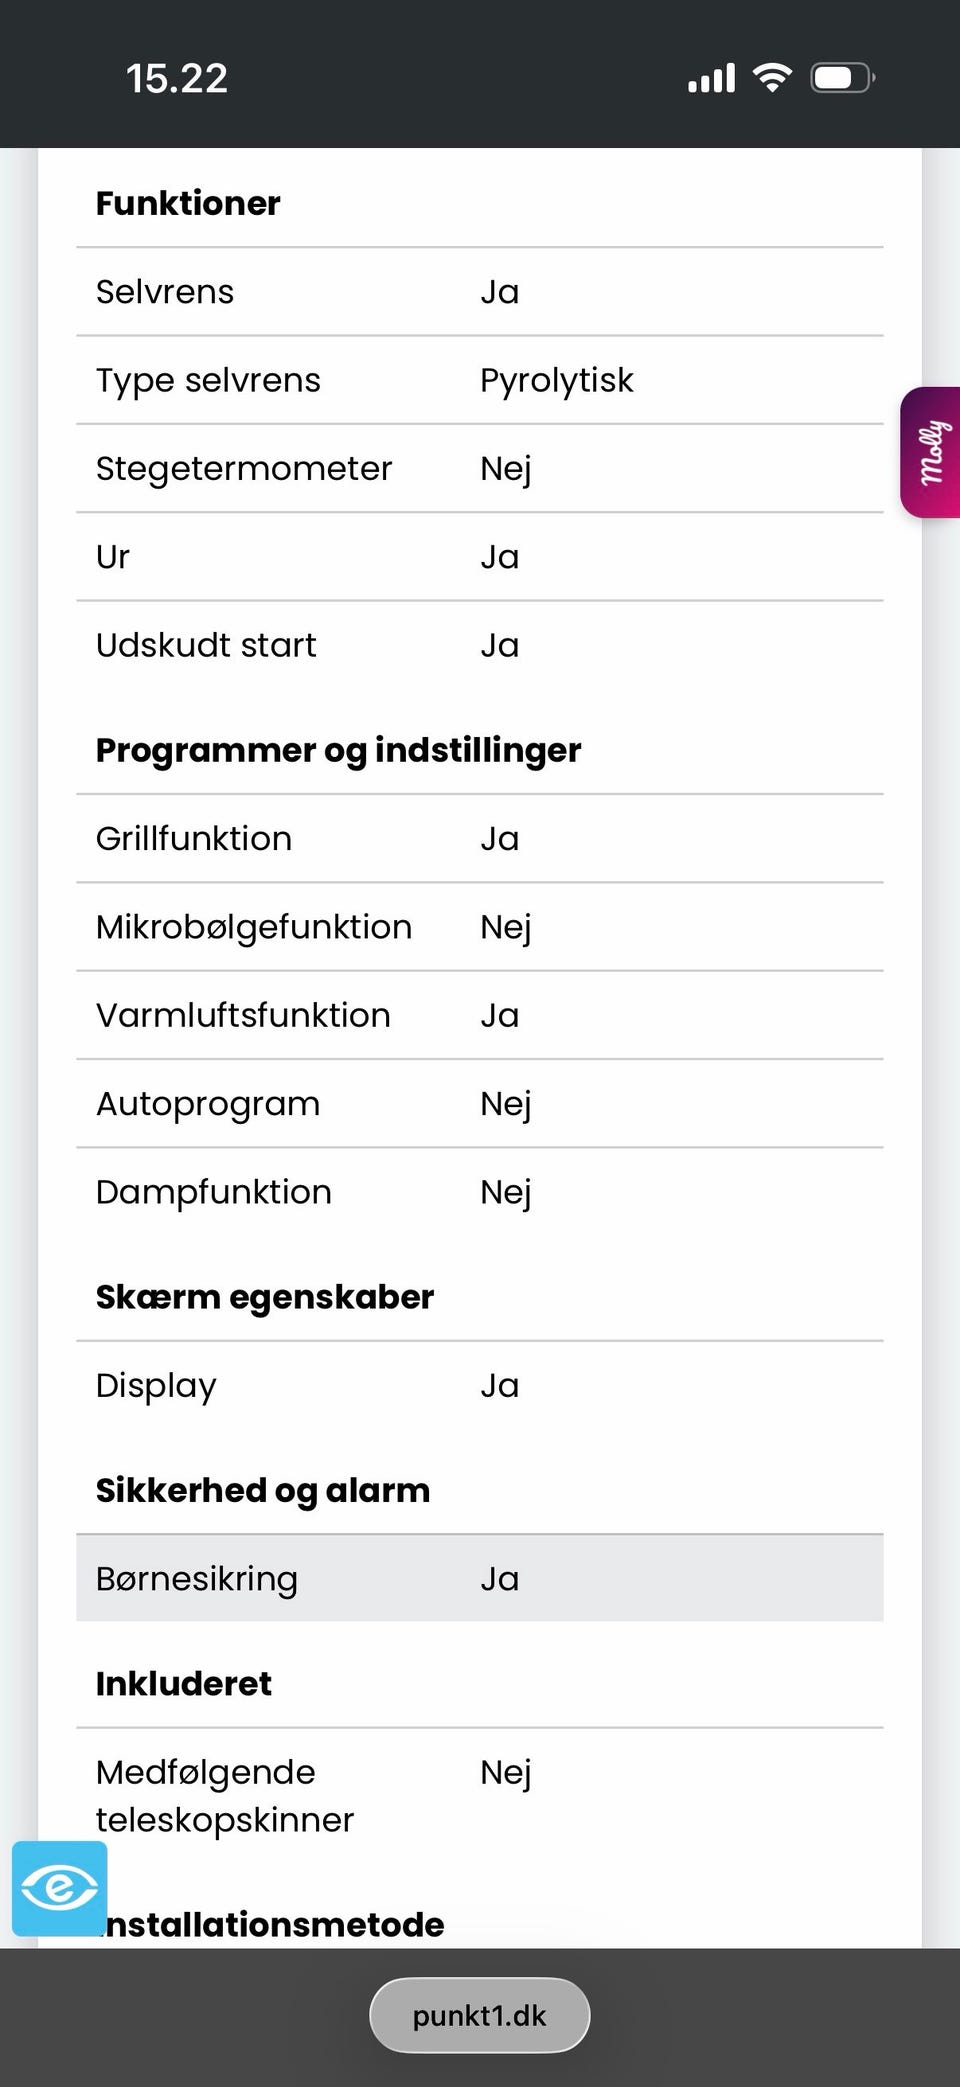The height and width of the screenshot is (2087, 960).
Task: Tap the battery indicator icon
Action: (842, 78)
